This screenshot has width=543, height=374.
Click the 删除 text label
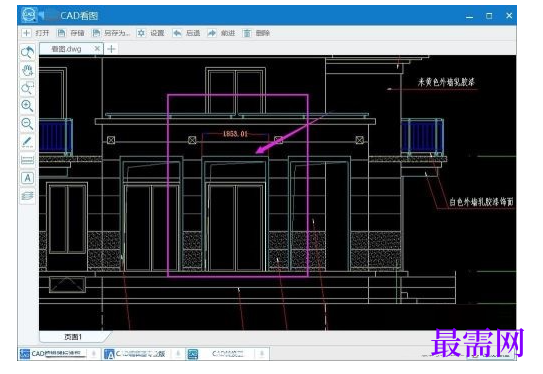click(263, 33)
